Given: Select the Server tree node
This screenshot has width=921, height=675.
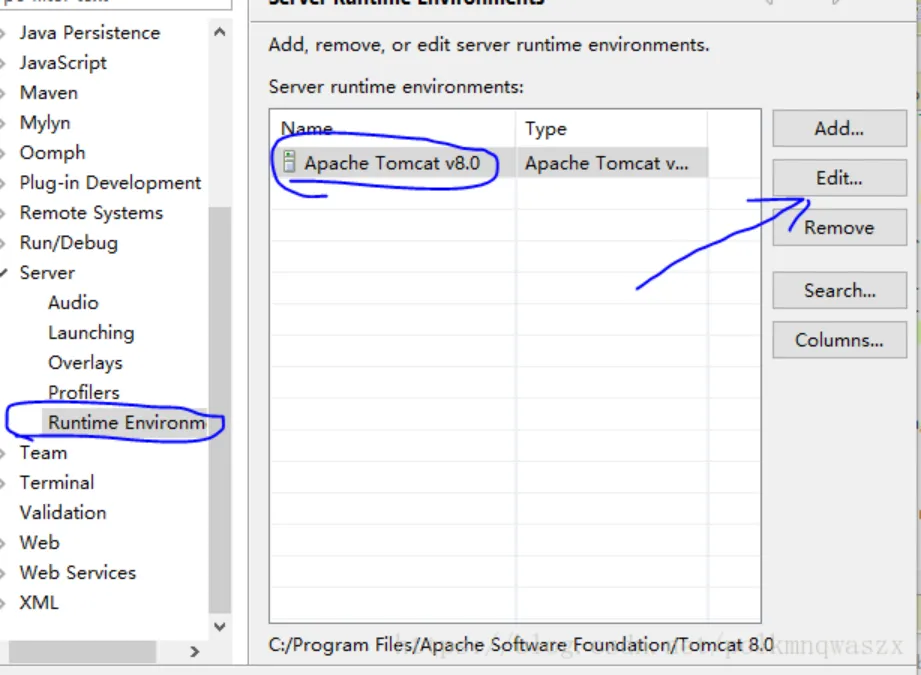Looking at the screenshot, I should pos(47,272).
